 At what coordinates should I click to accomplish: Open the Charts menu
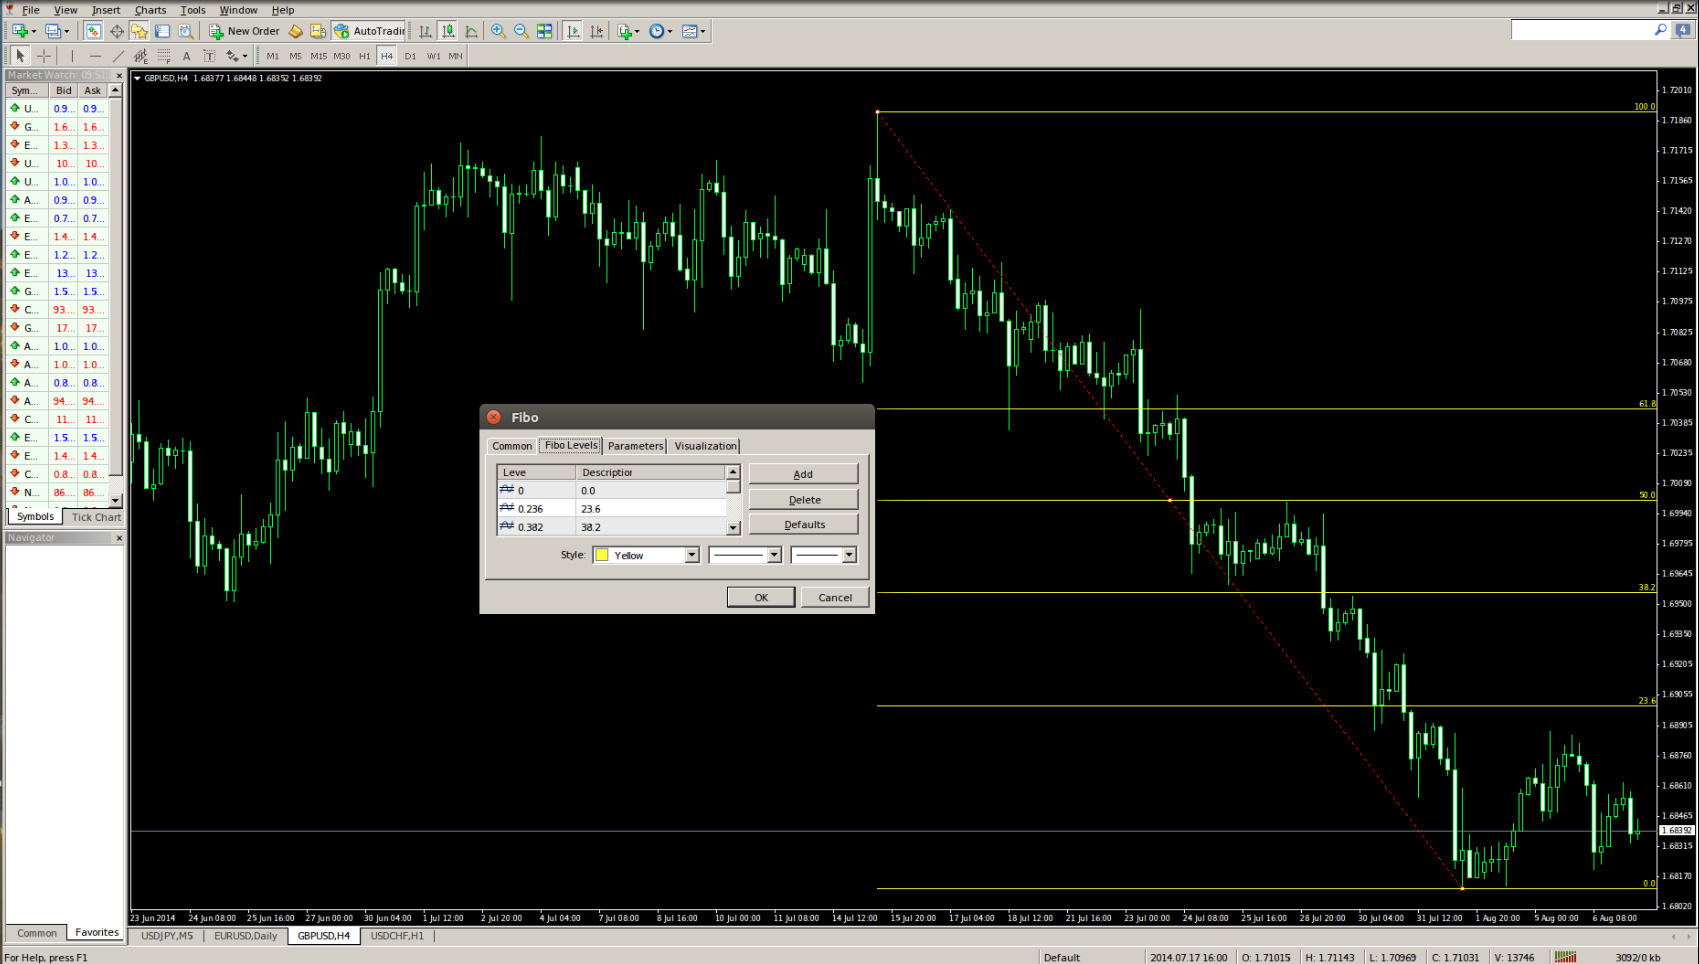[x=150, y=10]
